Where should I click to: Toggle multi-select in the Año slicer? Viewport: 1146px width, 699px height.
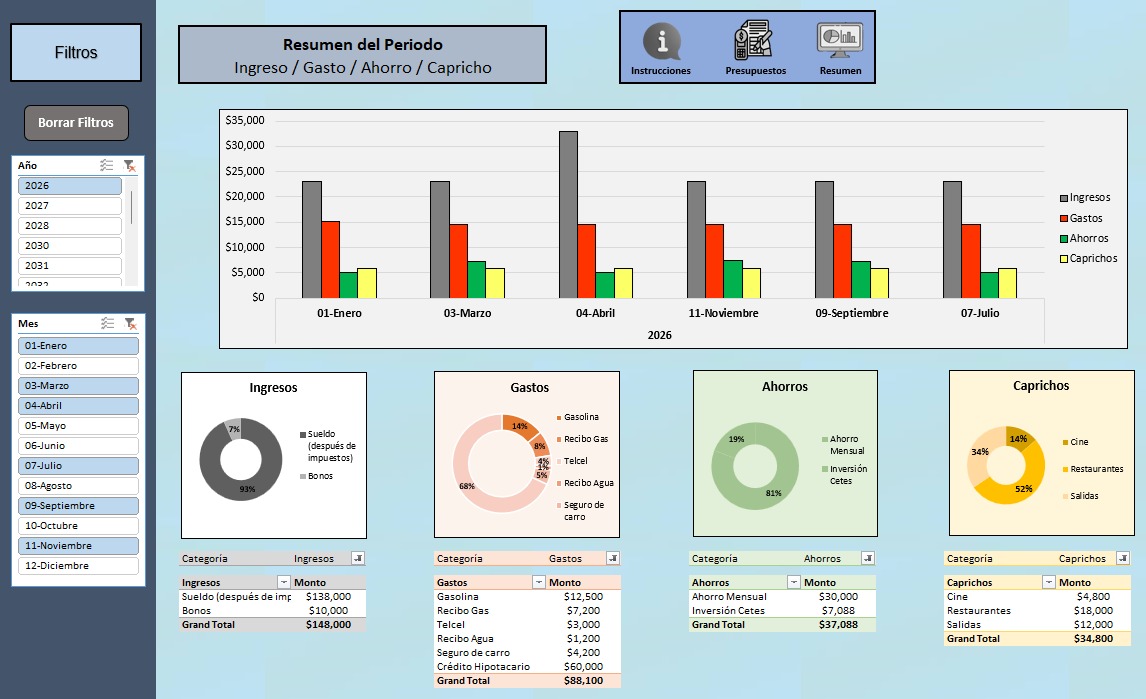(x=107, y=166)
